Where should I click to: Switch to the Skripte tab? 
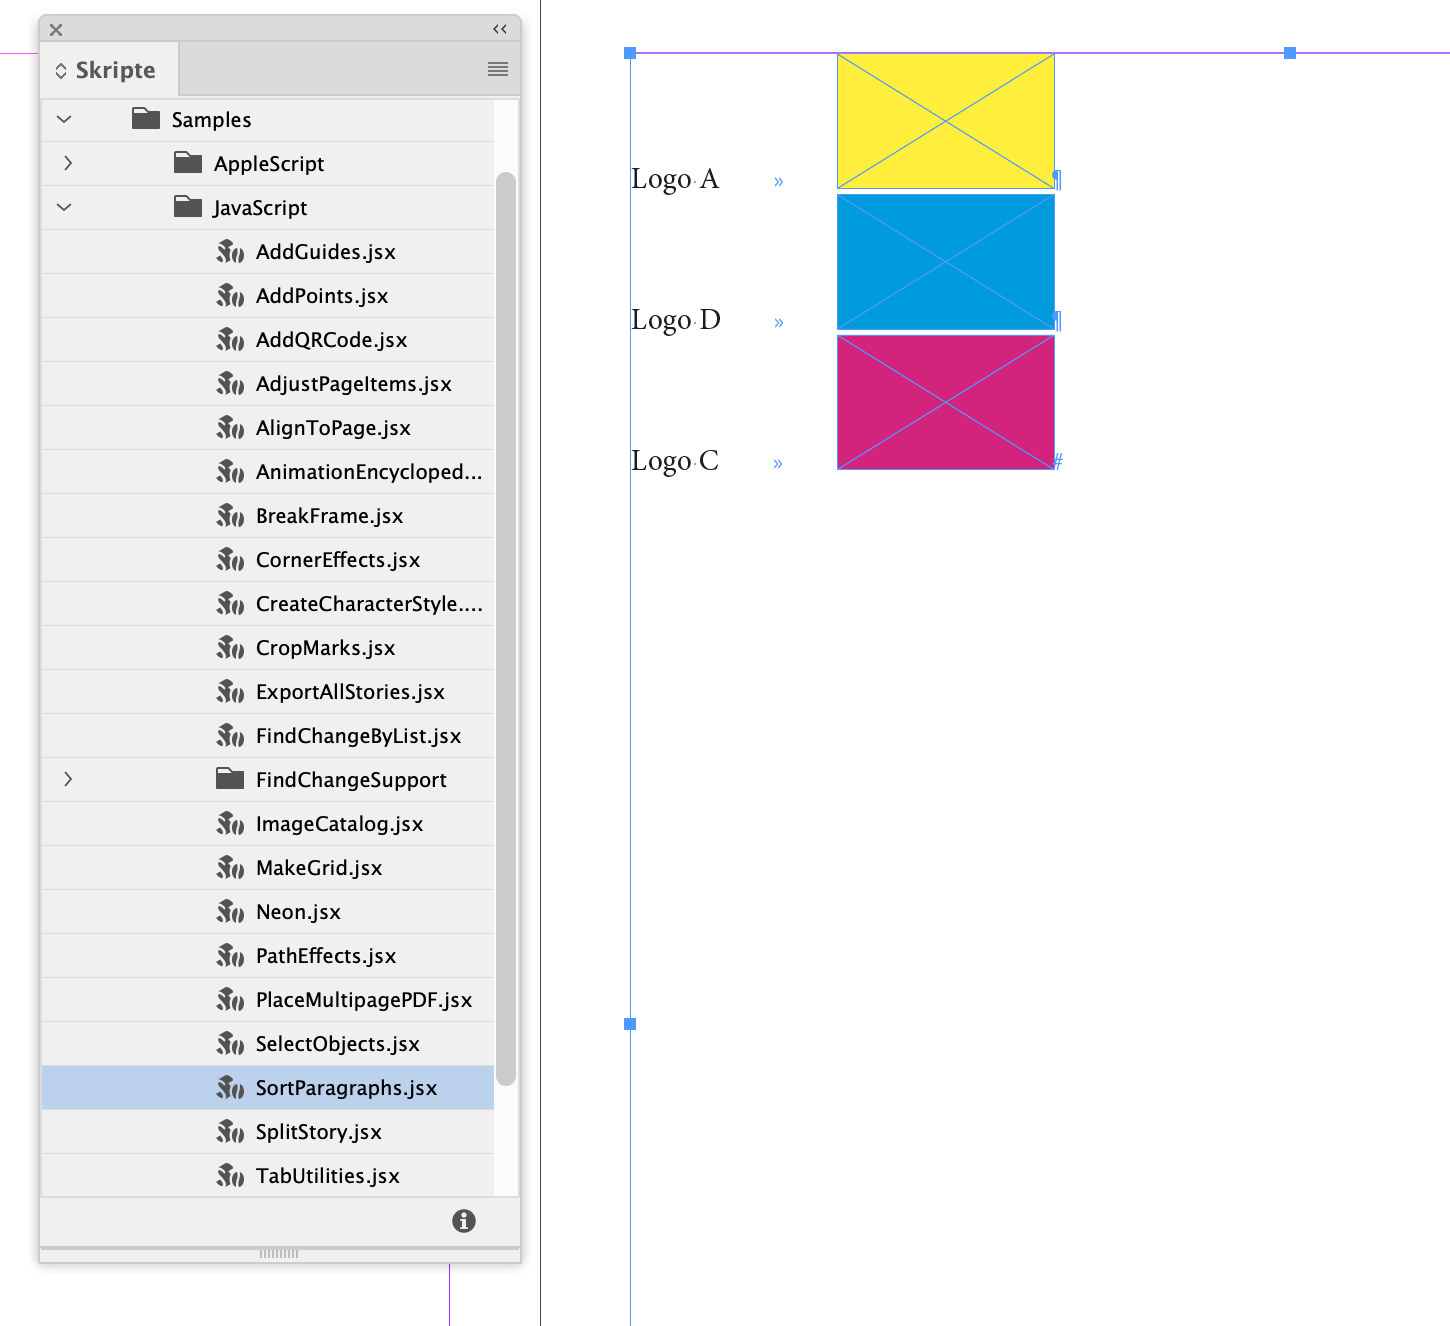pos(108,69)
